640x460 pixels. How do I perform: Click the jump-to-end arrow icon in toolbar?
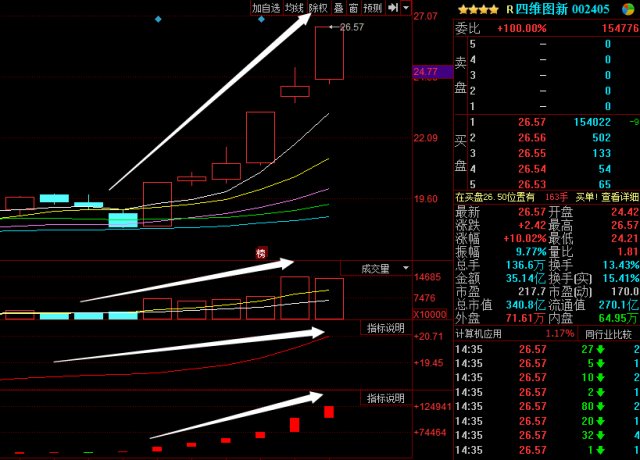(x=393, y=7)
